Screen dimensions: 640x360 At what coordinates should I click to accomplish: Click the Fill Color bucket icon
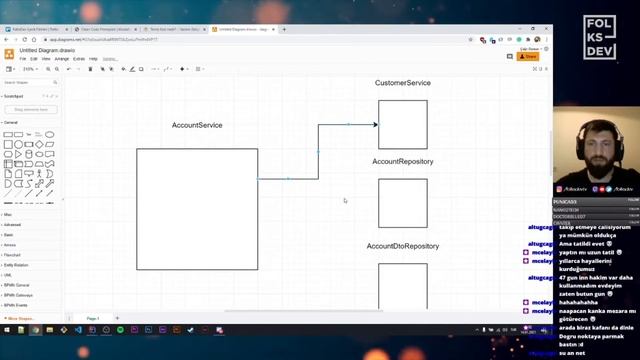[x=123, y=69]
